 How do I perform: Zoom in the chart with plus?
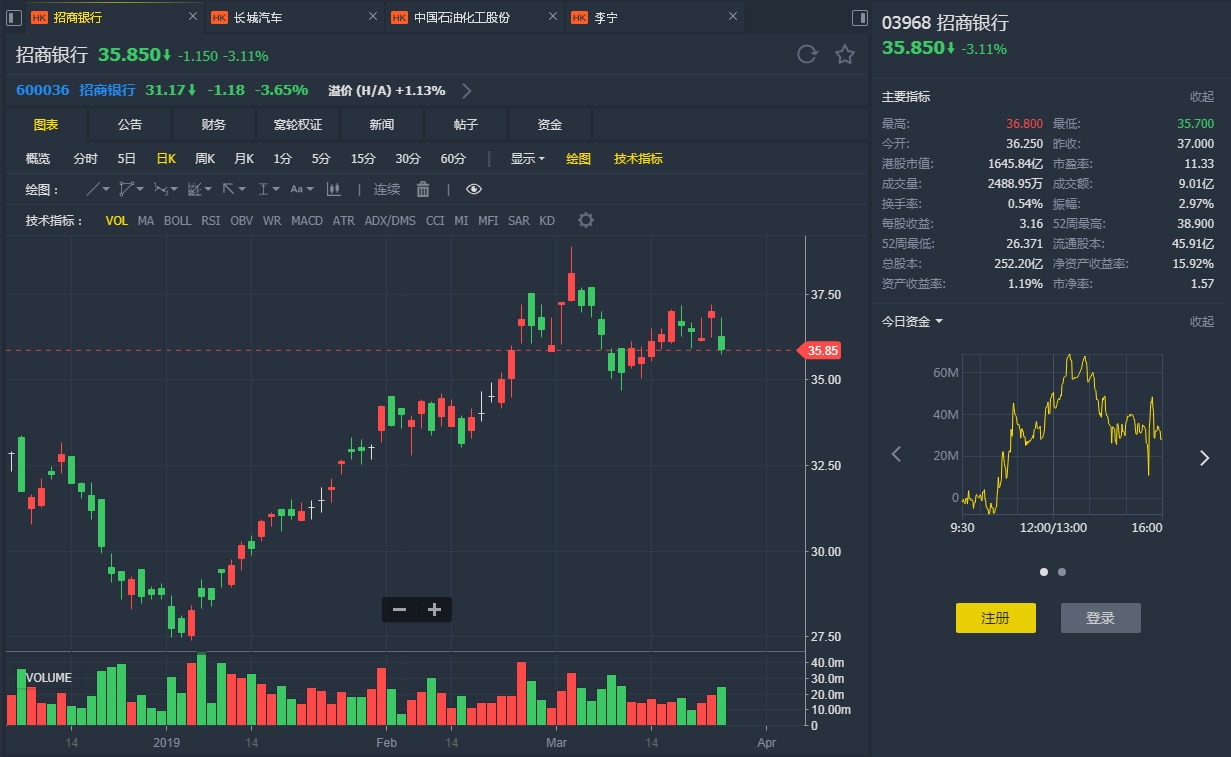point(434,609)
